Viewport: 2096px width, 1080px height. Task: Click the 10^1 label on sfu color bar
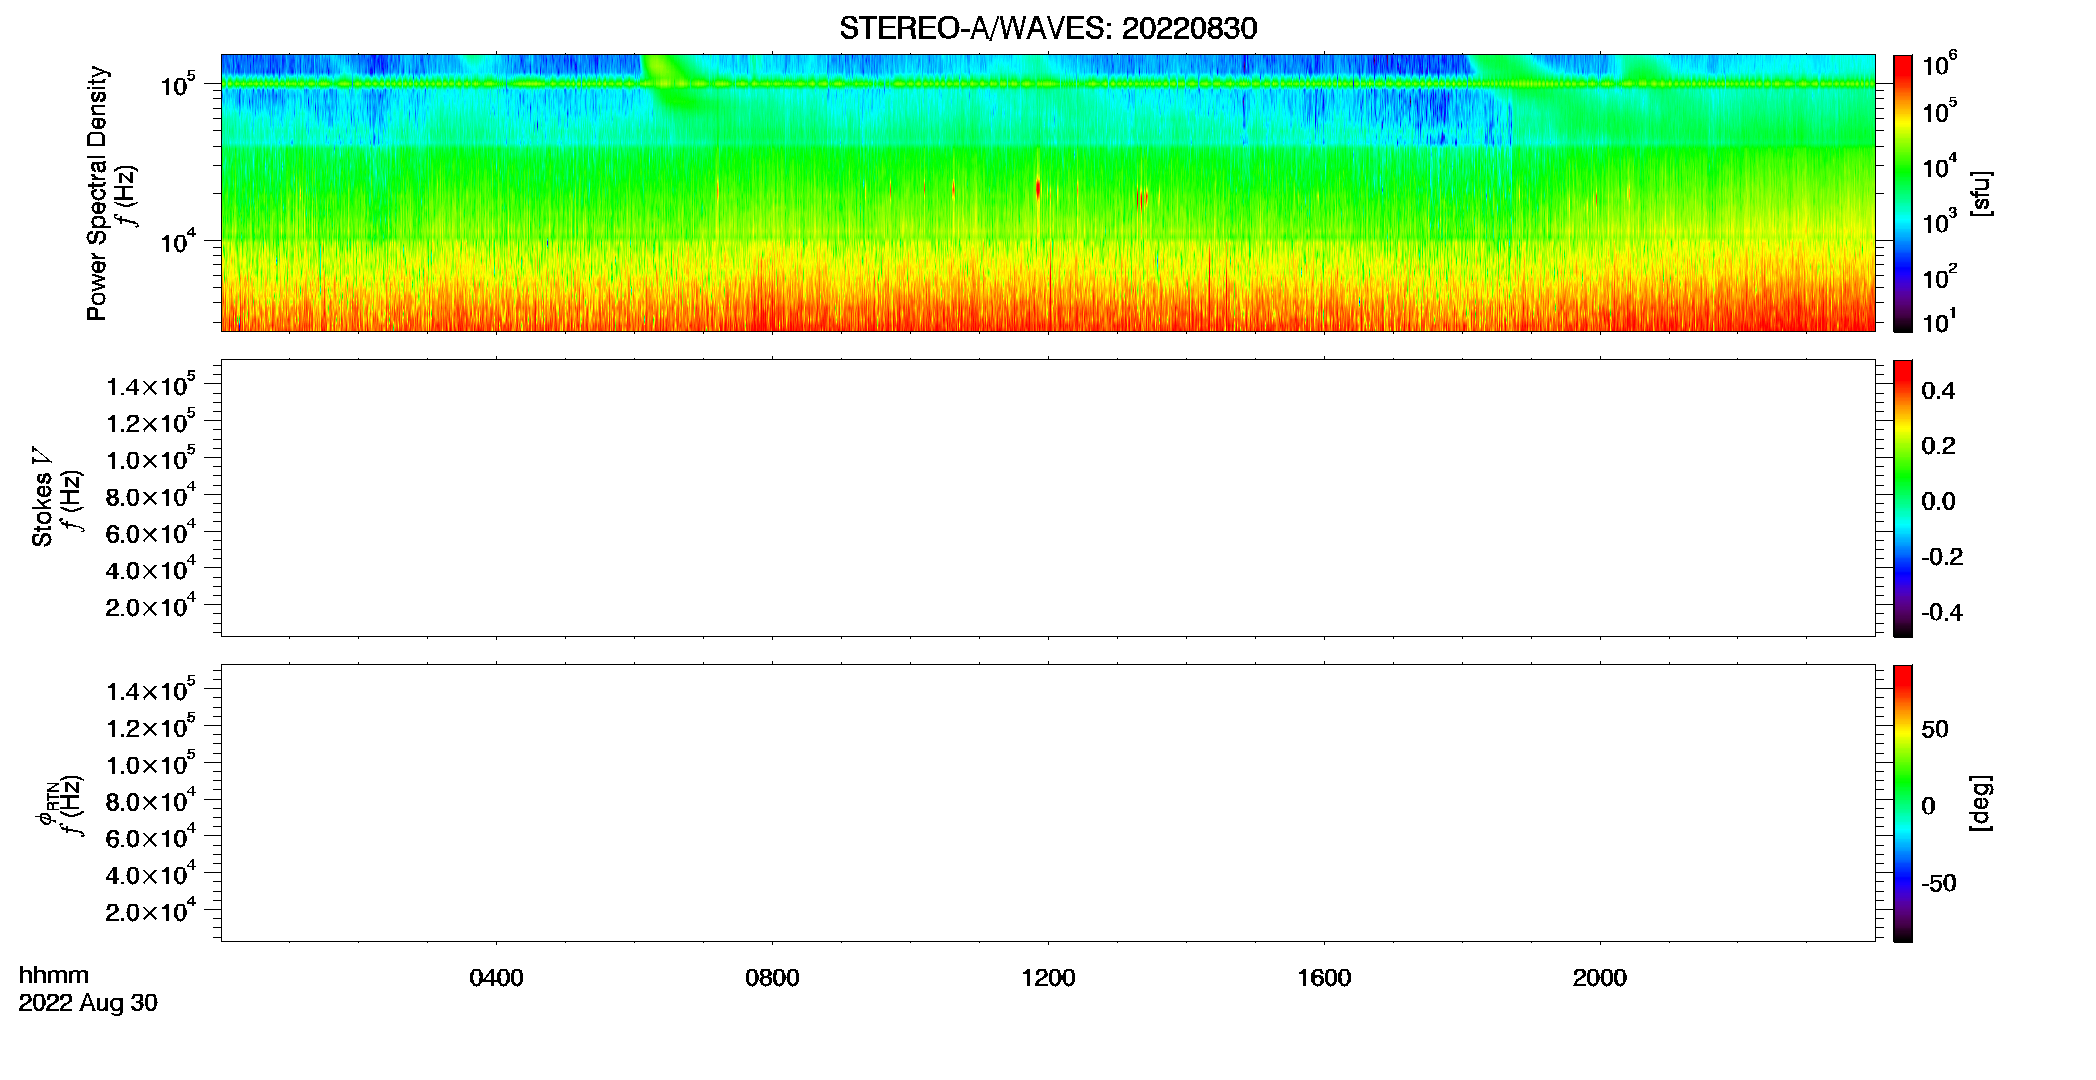coord(1940,321)
